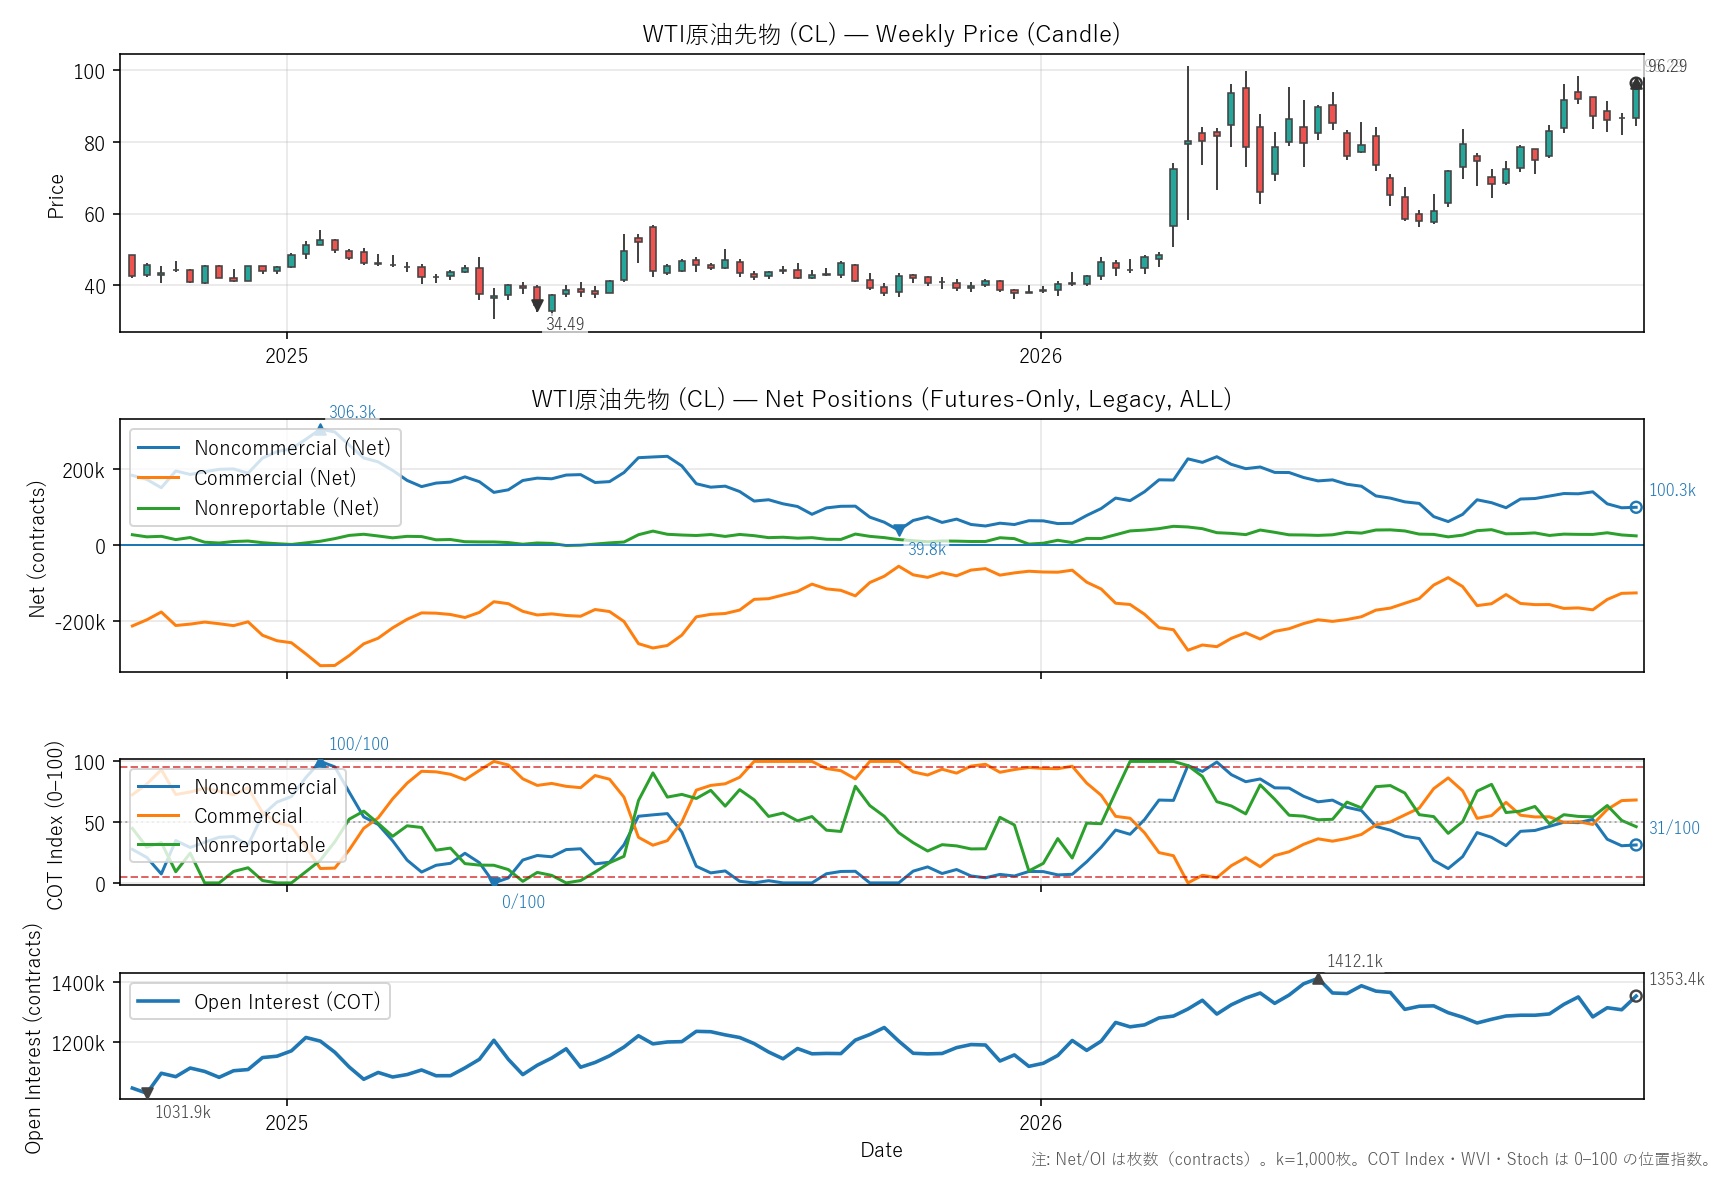Screen dimensions: 1728x1180
Task: Click the black down-triangle marker at the price low
Action: (538, 305)
